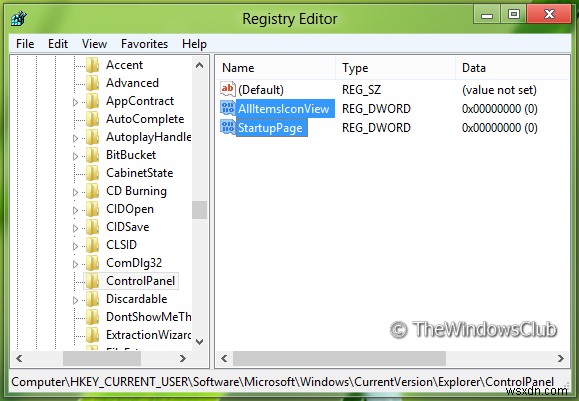Expand the Discardable key
Image resolution: width=579 pixels, height=401 pixels.
[x=75, y=300]
